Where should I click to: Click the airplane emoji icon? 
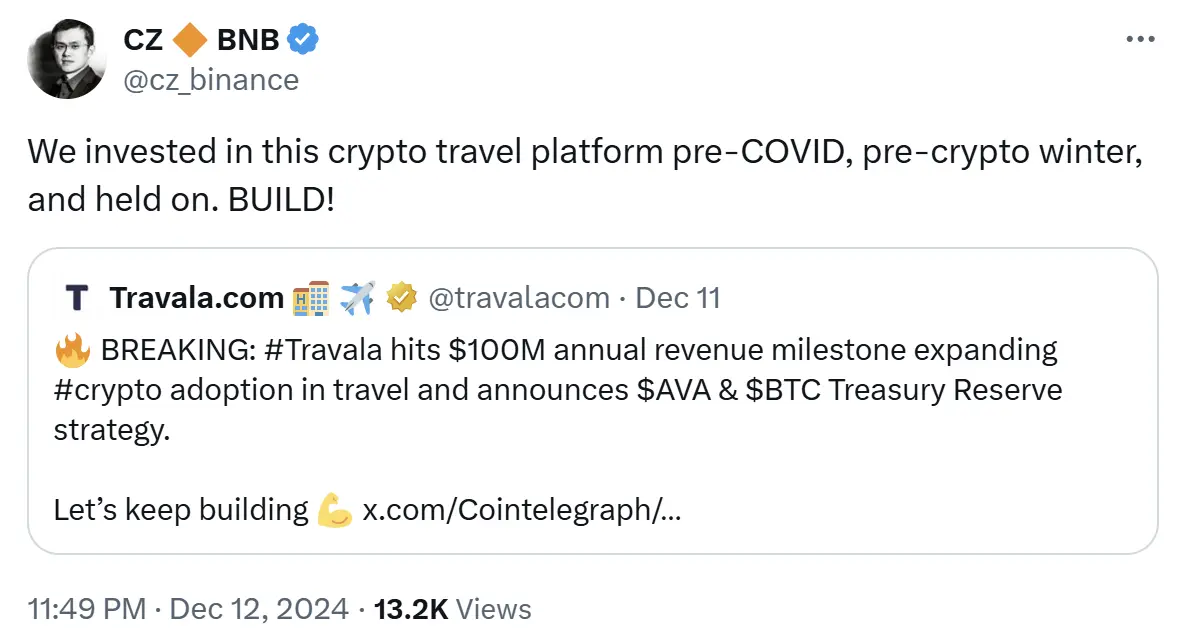(356, 298)
